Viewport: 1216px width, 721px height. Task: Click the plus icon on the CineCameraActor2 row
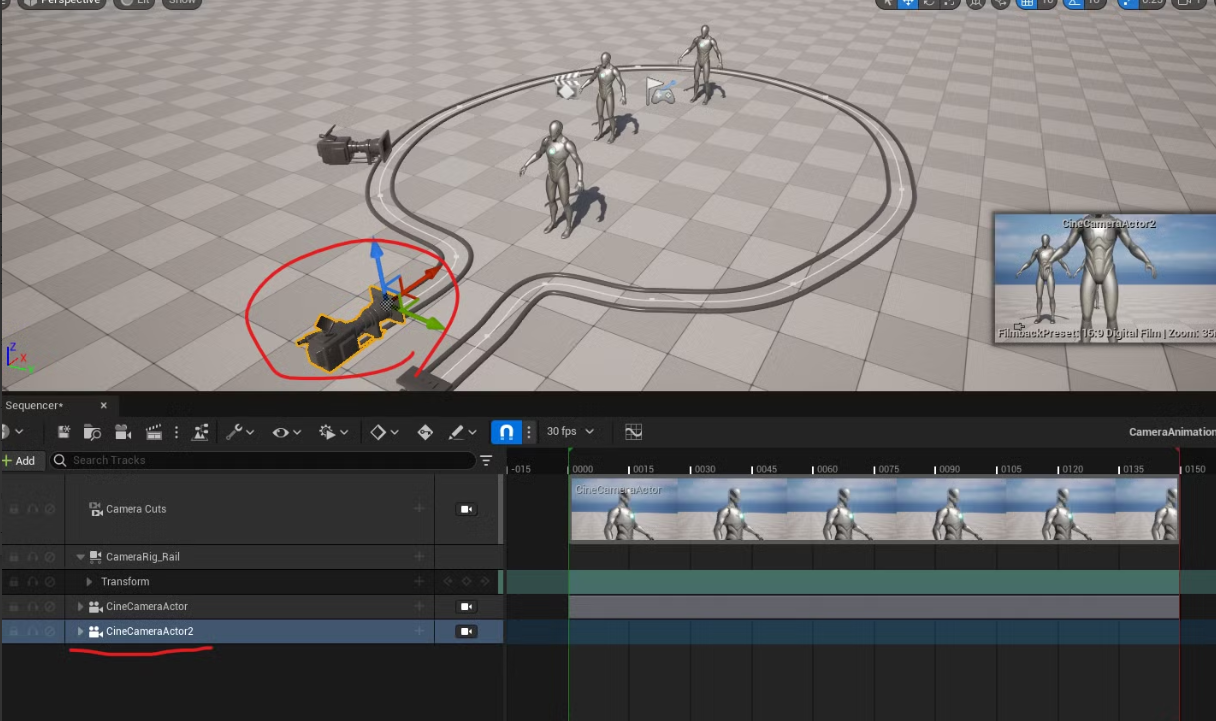[x=419, y=632]
